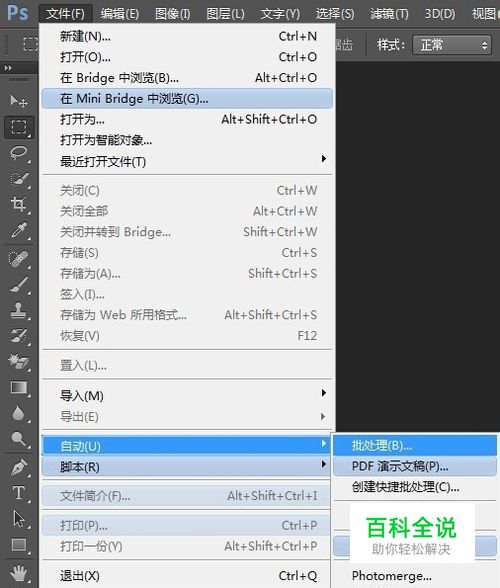Click the 存储(S) menu entry
The width and height of the screenshot is (500, 588).
(x=187, y=253)
